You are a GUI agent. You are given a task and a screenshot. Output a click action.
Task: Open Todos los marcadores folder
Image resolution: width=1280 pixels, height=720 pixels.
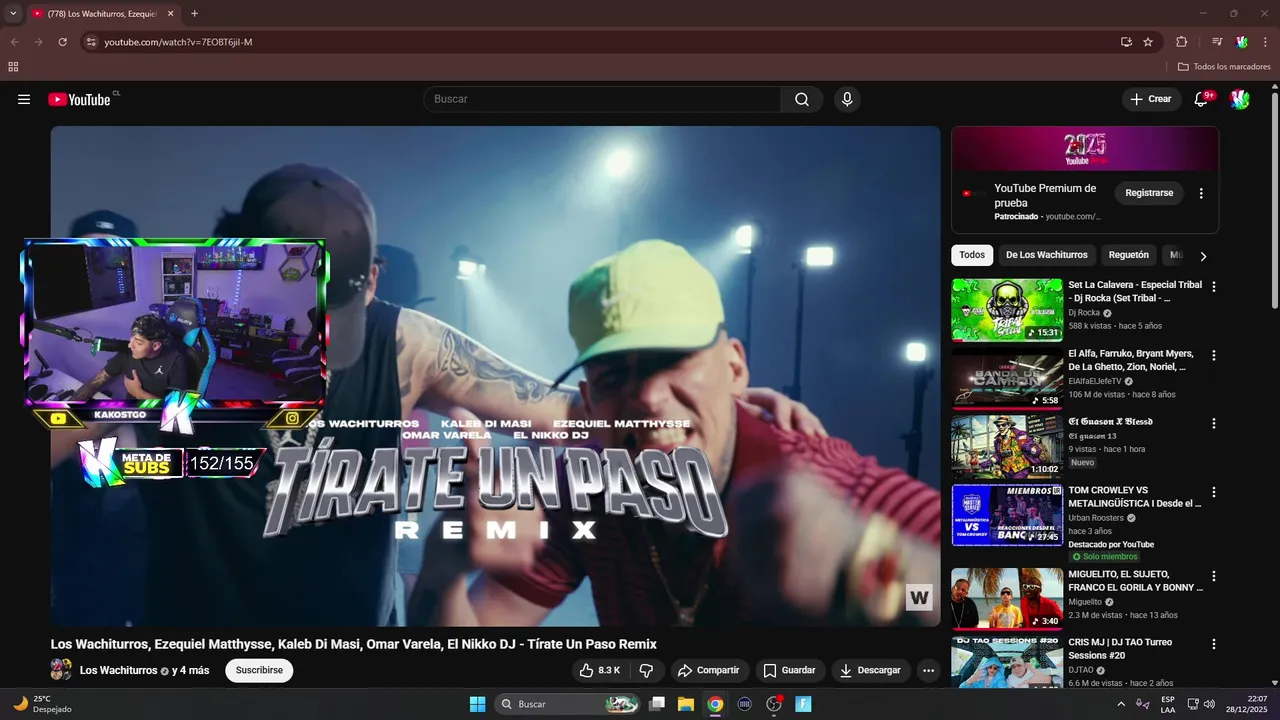click(x=1224, y=67)
